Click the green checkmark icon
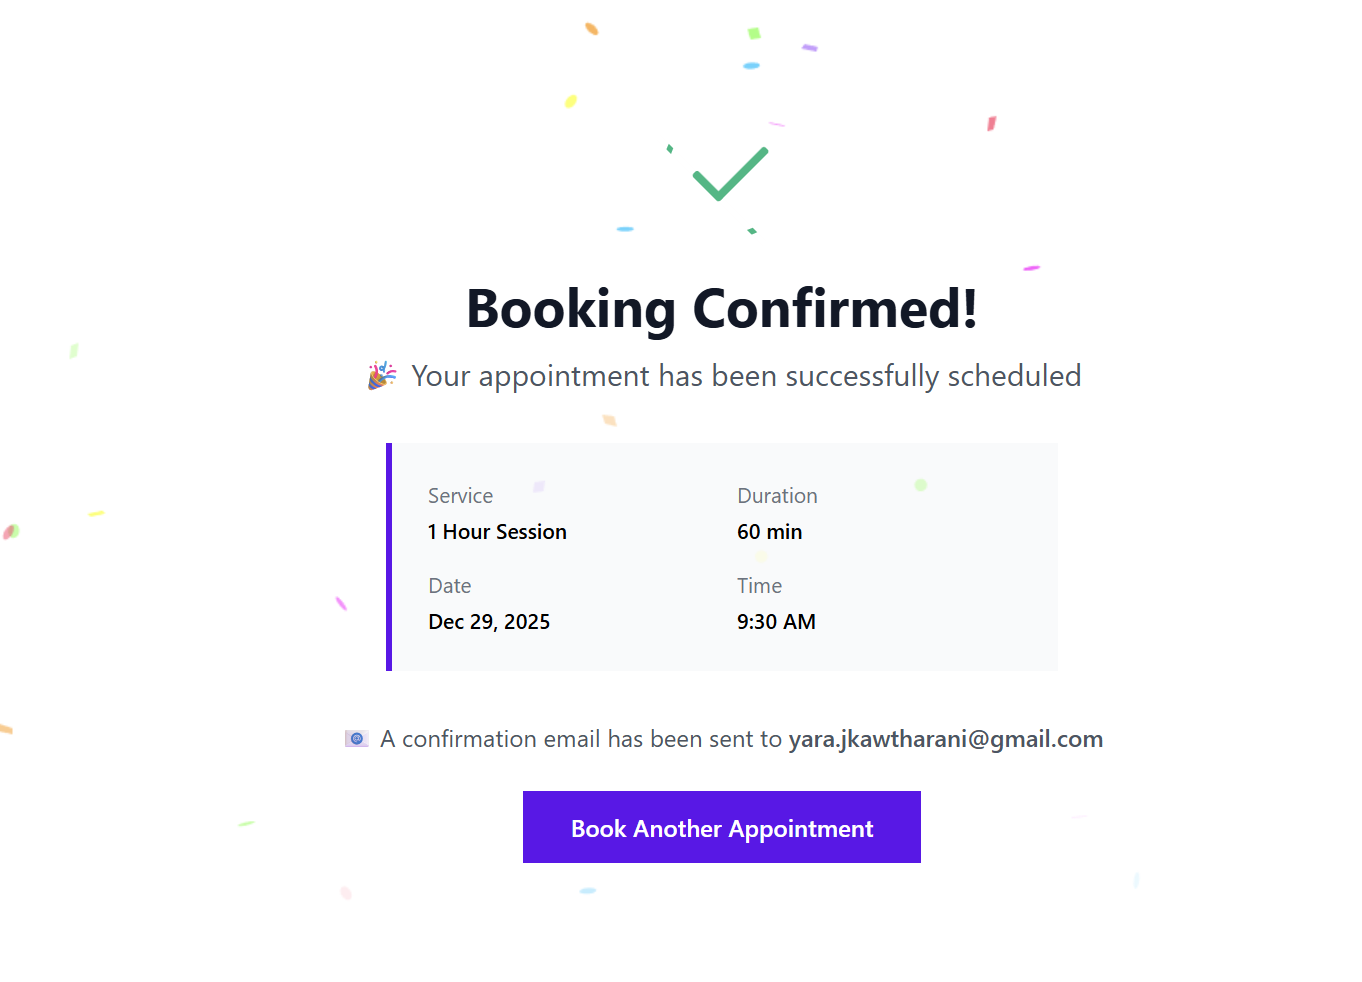 pyautogui.click(x=730, y=173)
